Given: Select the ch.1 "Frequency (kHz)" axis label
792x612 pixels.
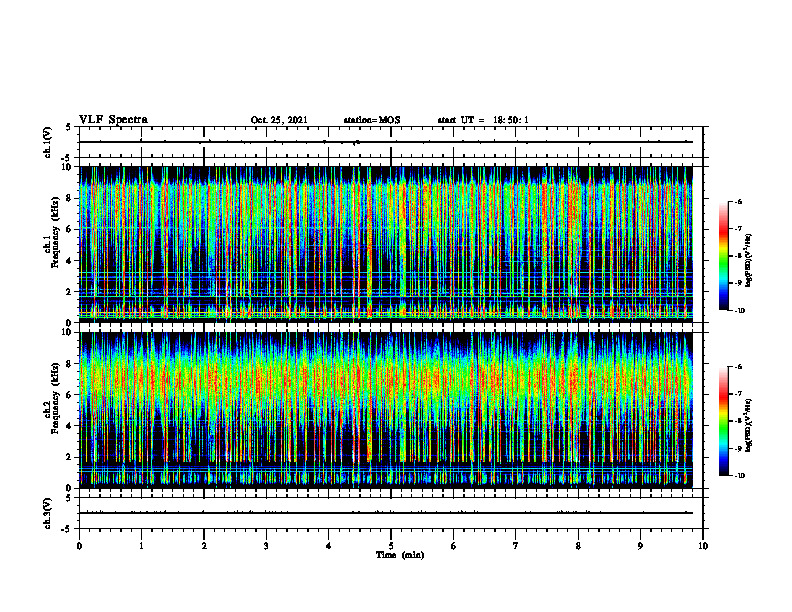Looking at the screenshot, I should click(55, 232).
